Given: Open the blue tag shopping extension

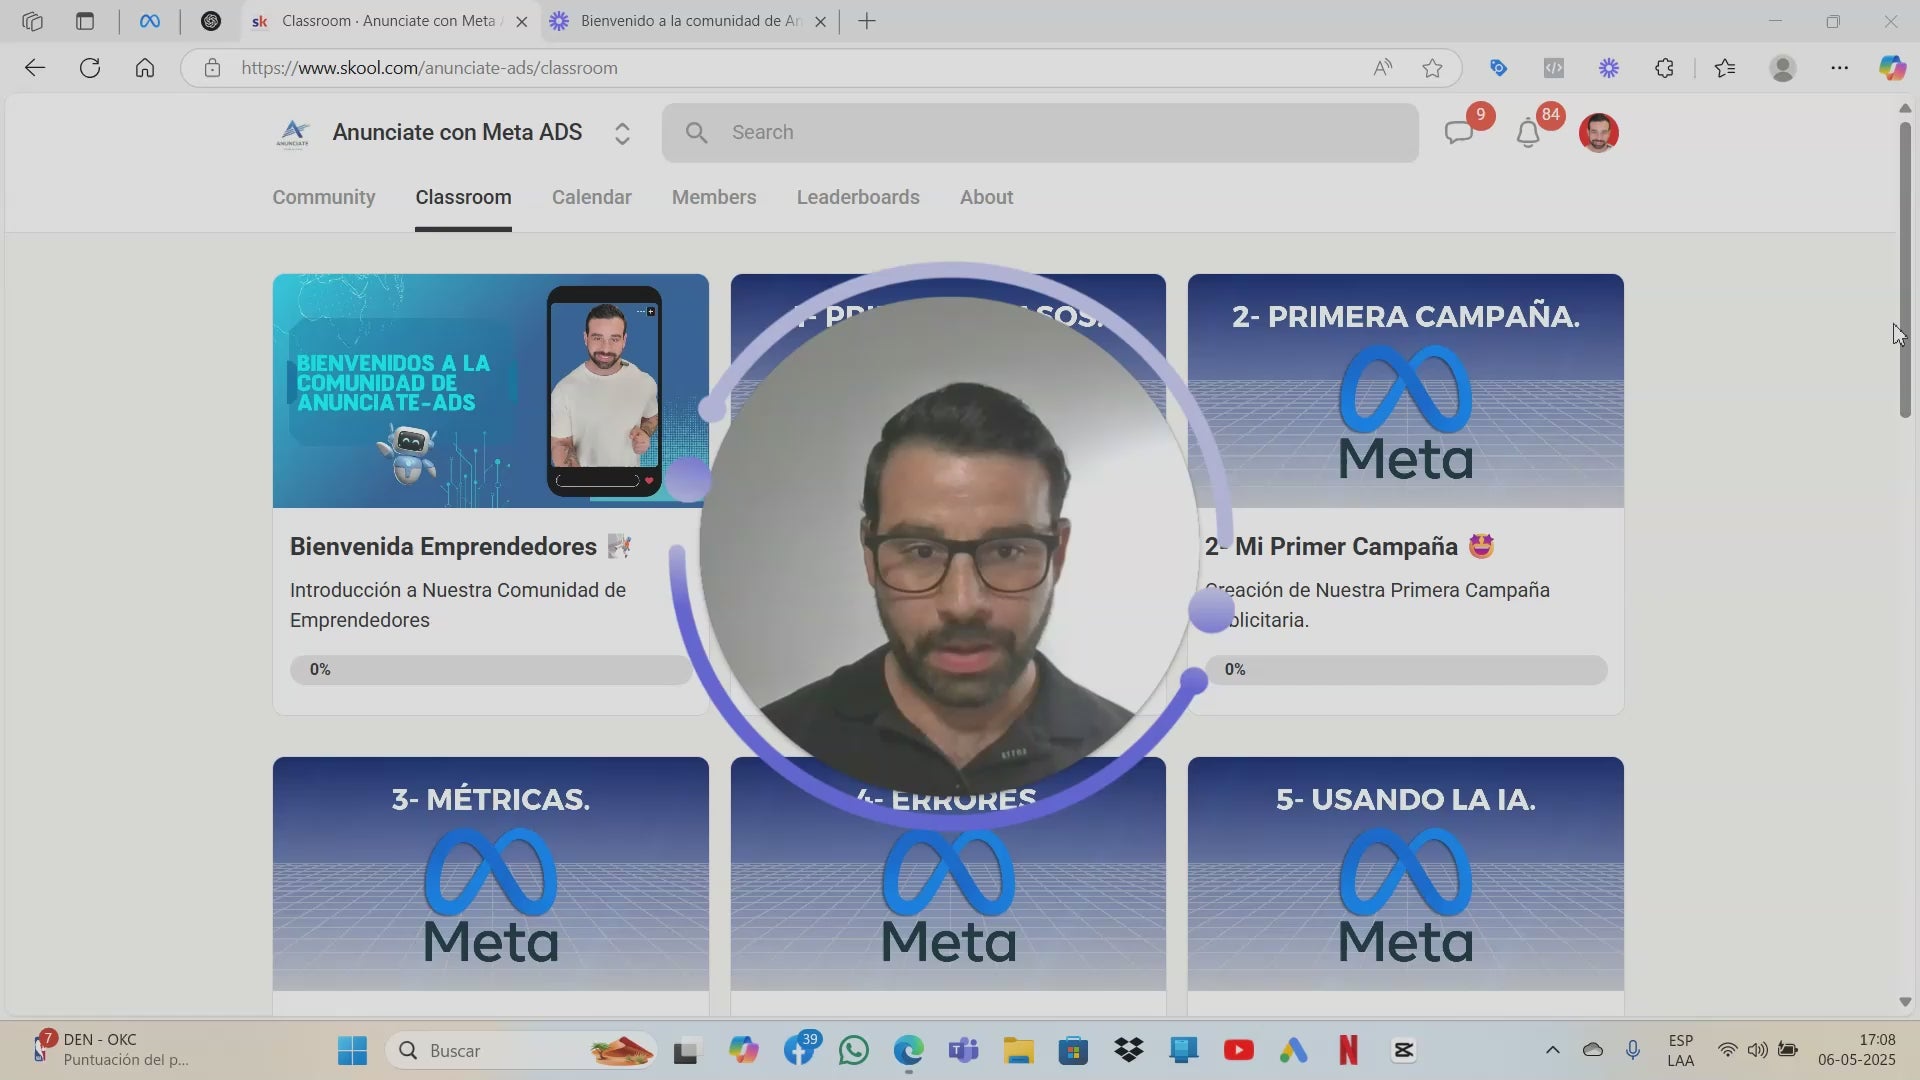Looking at the screenshot, I should [x=1498, y=68].
